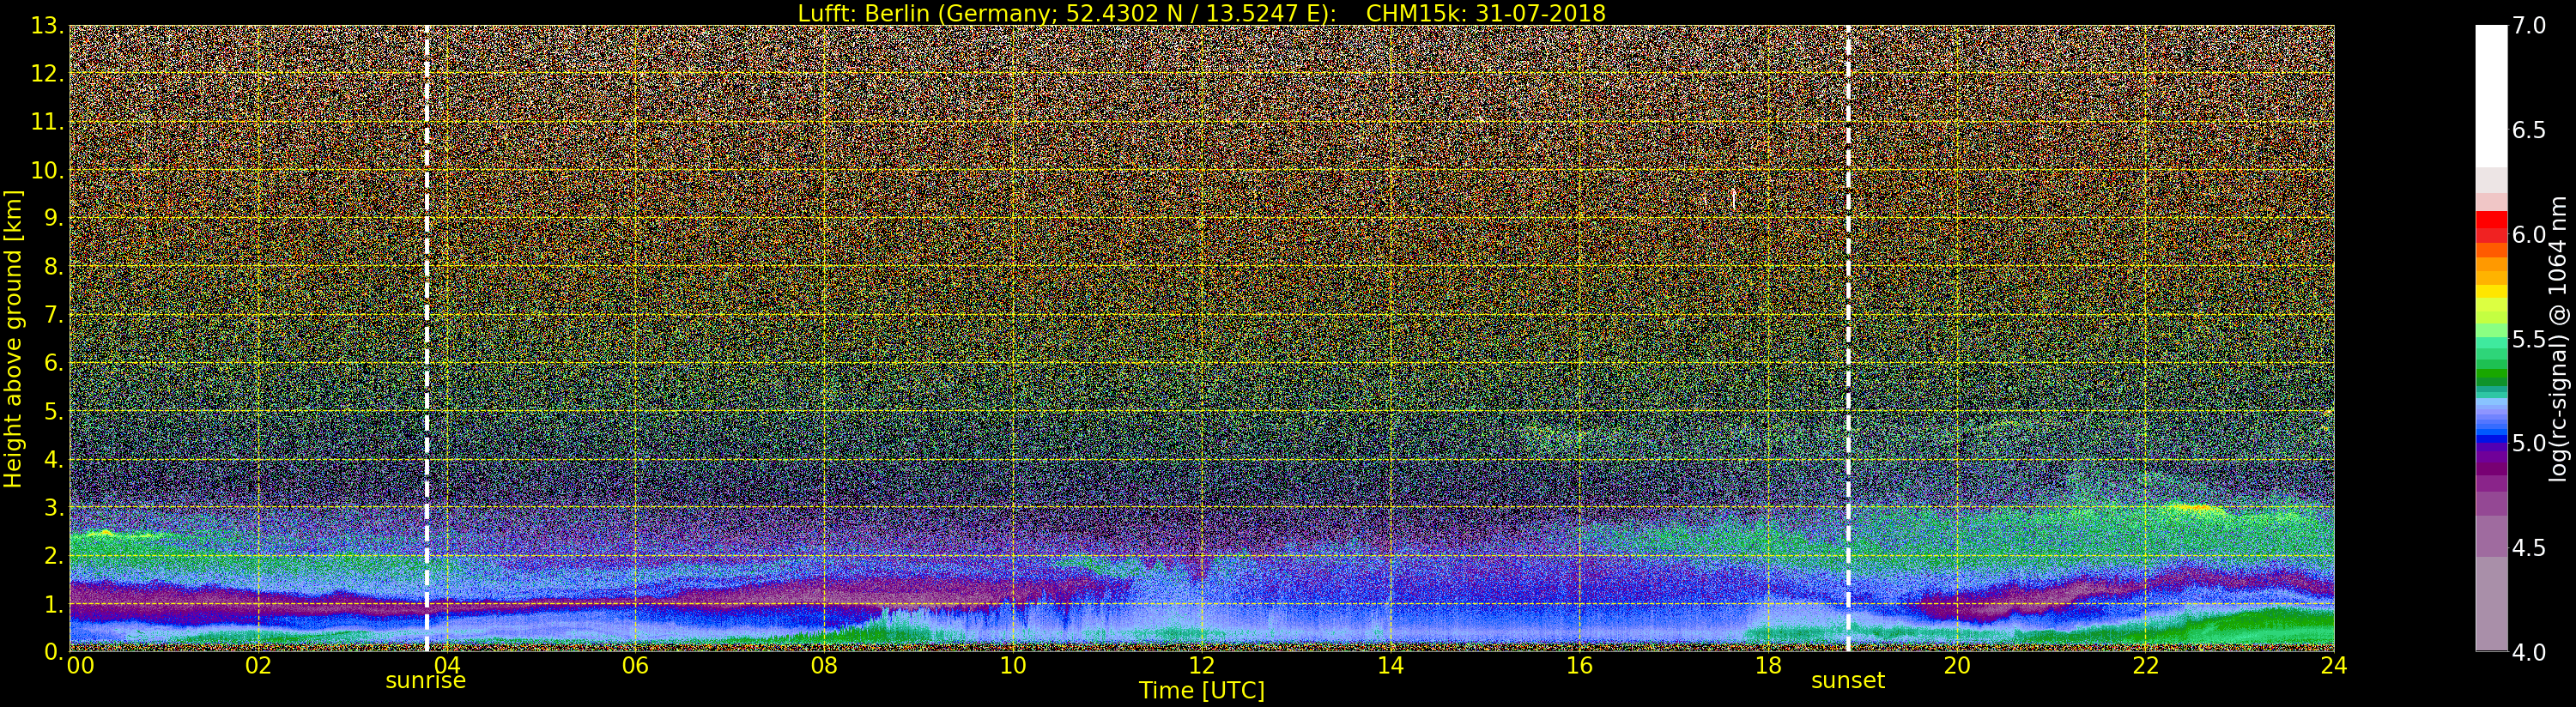The height and width of the screenshot is (707, 2576).
Task: Click the 'sunrise' label below the axis
Action: [426, 681]
